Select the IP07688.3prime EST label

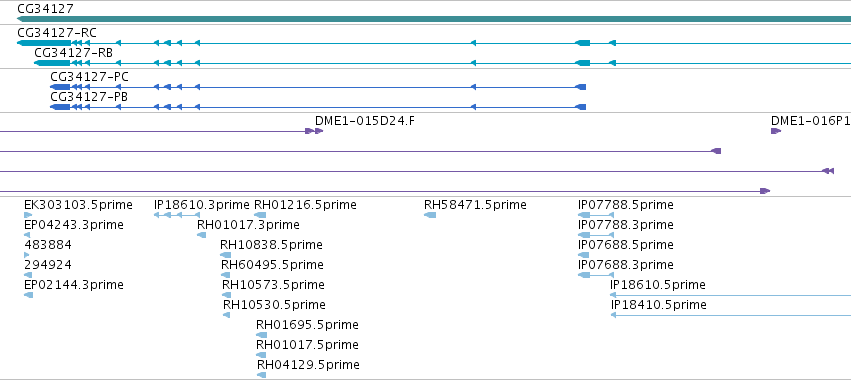[x=626, y=265]
